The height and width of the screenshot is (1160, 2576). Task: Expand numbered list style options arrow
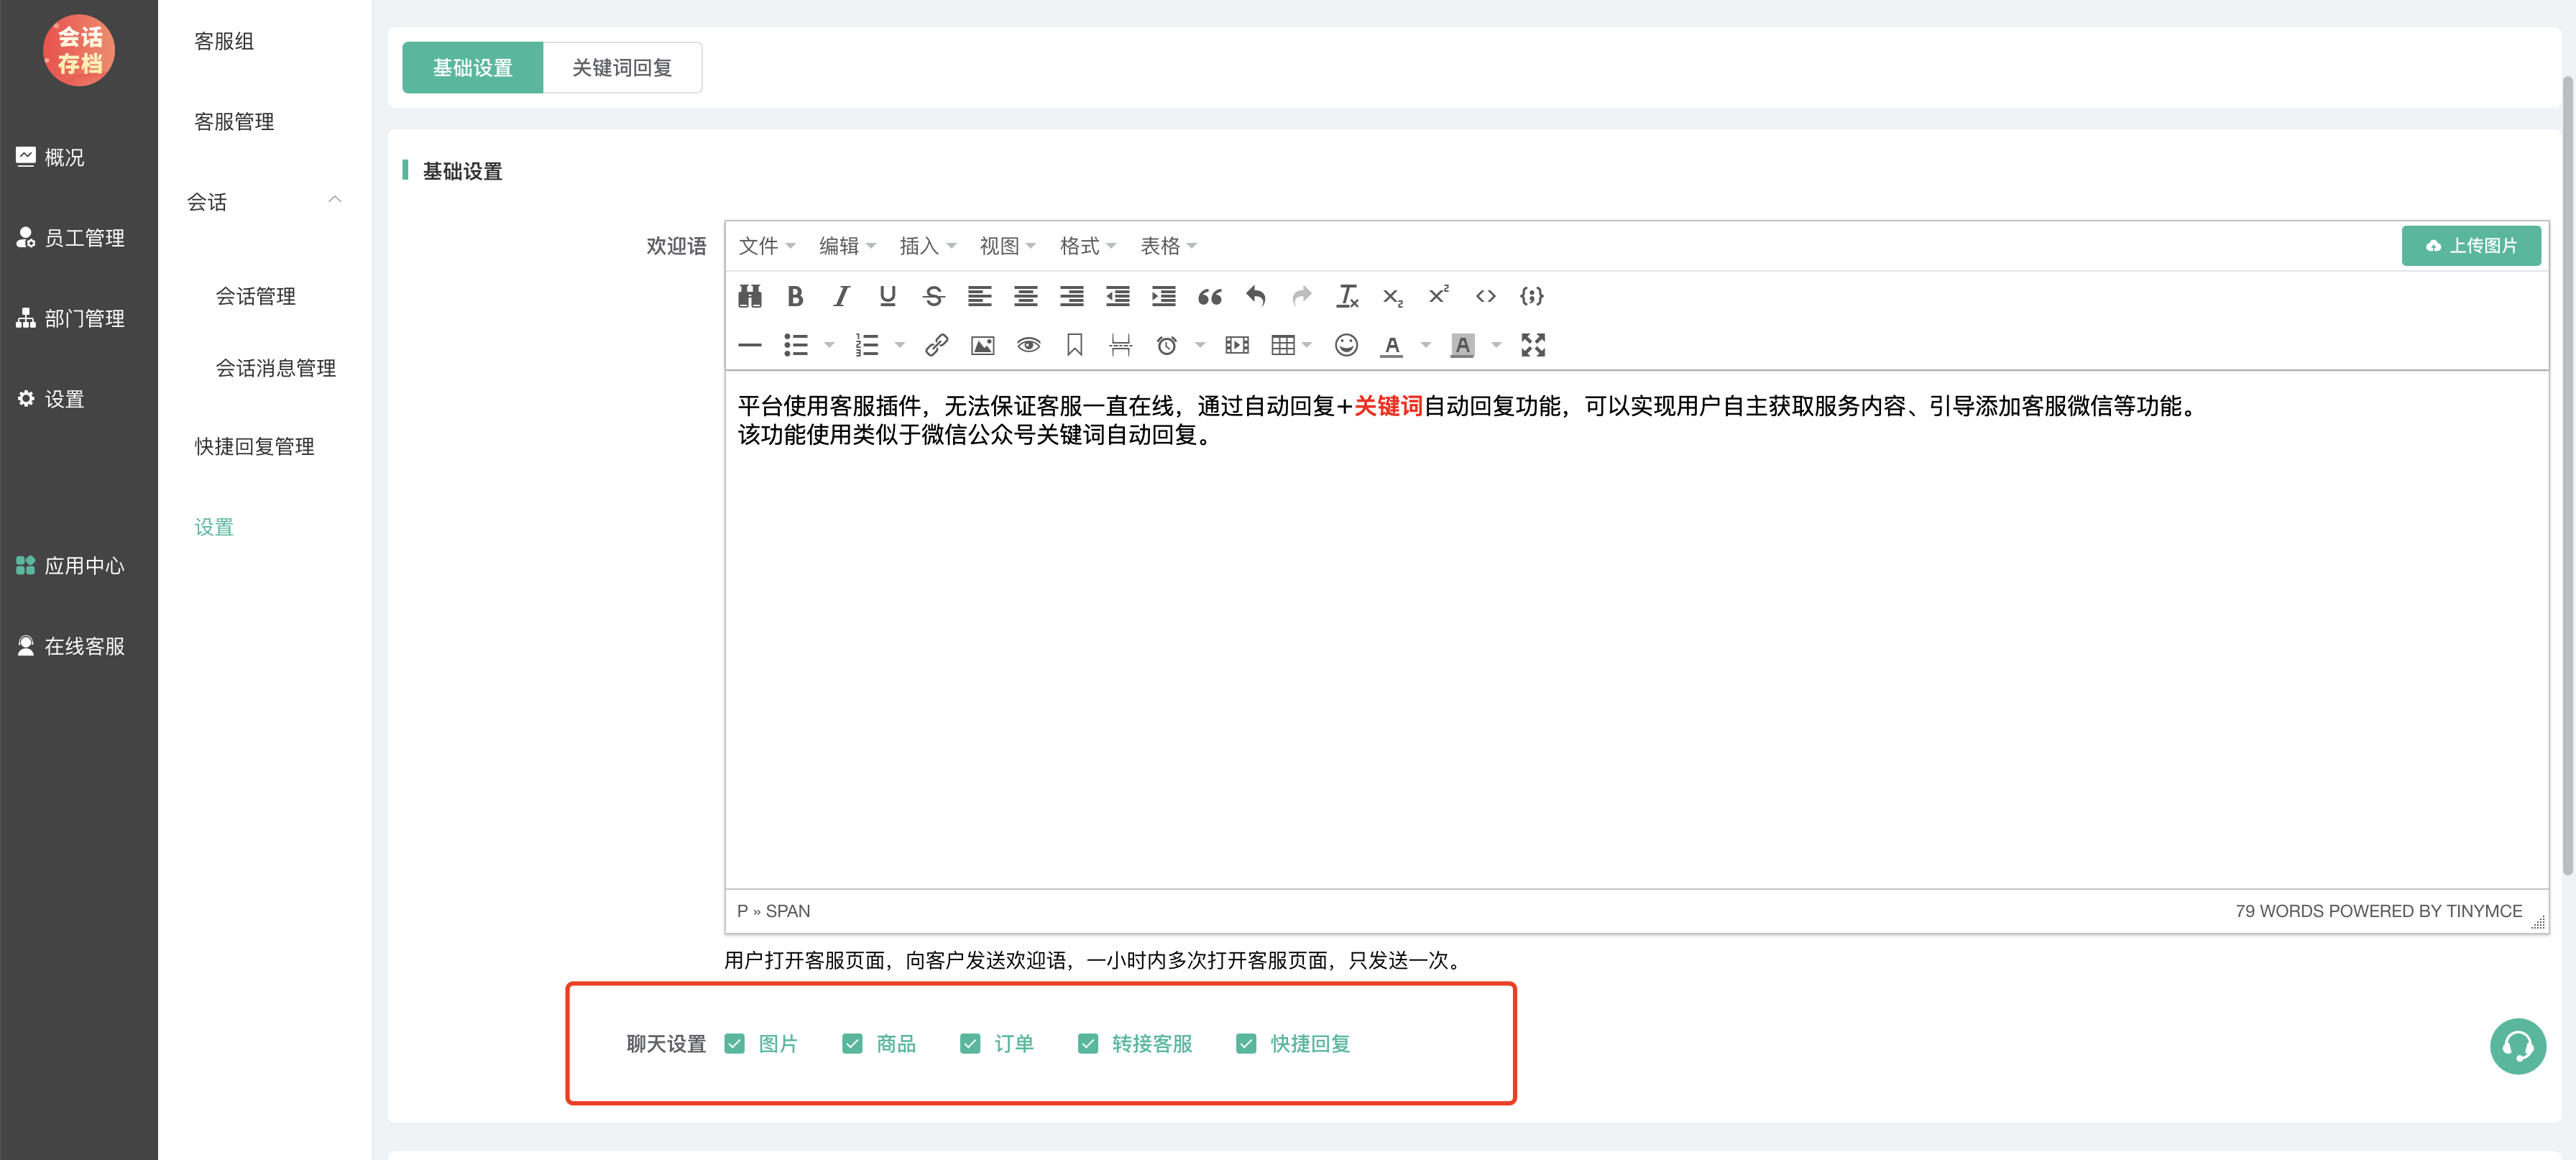899,345
